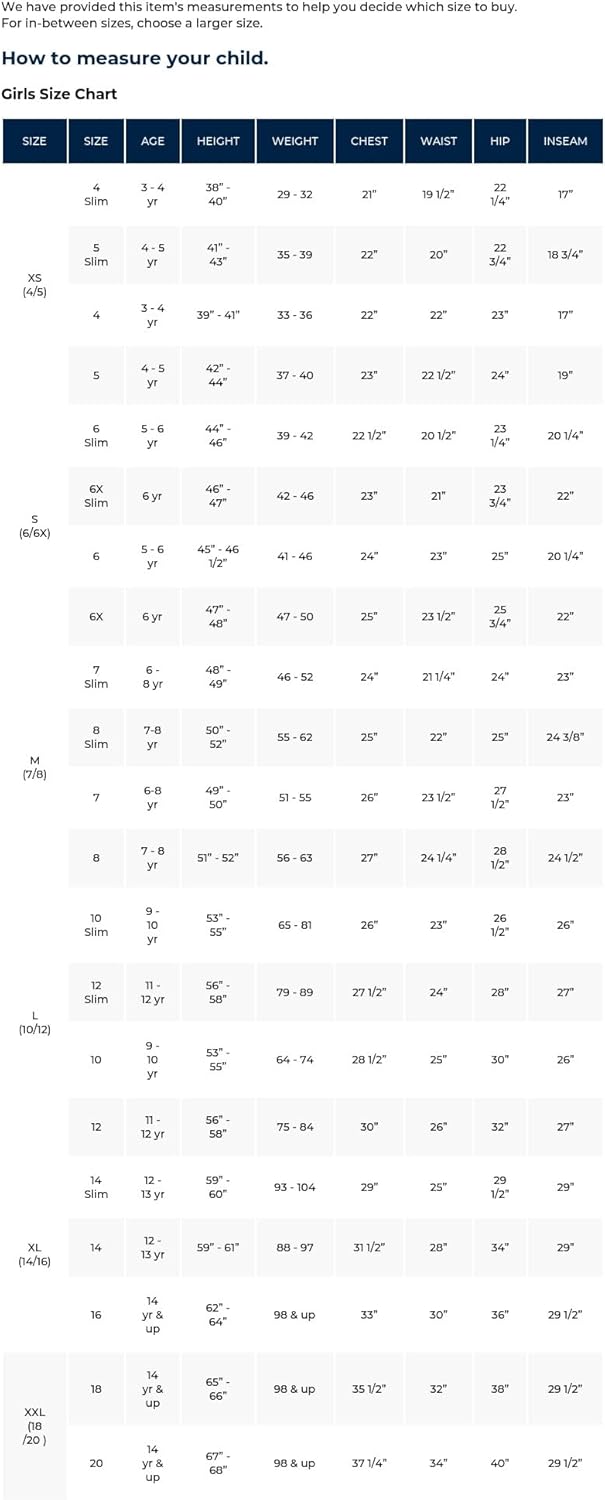This screenshot has width=605, height=1500.
Task: Select the S (6/6X) size group cell
Action: 34,526
